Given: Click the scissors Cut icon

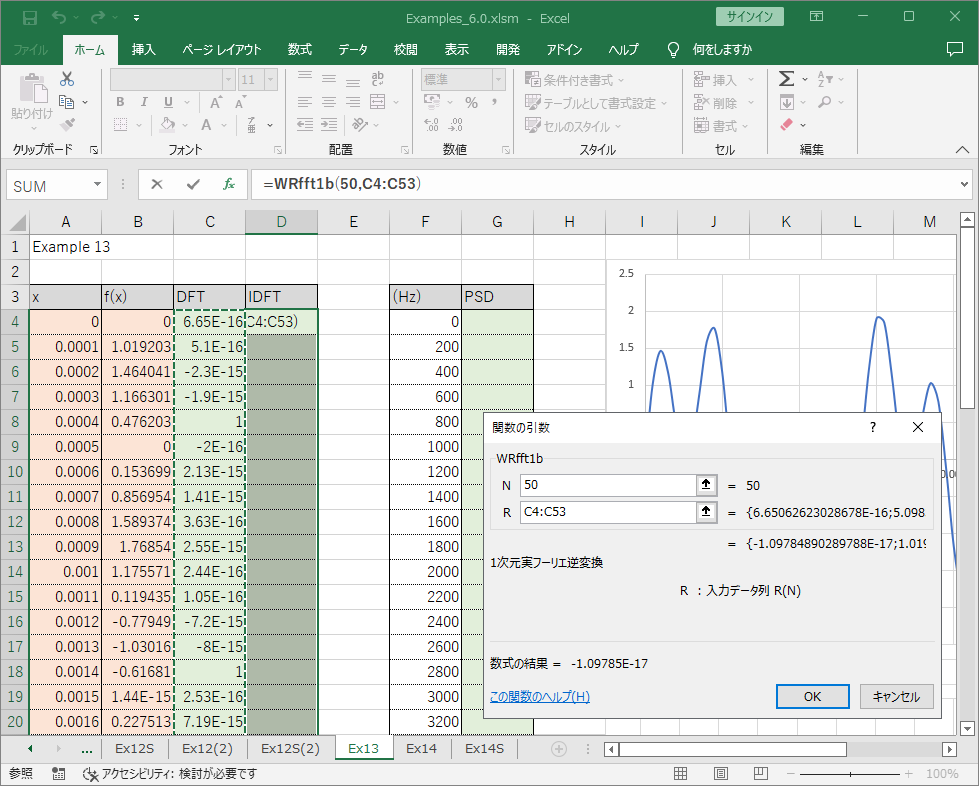Looking at the screenshot, I should [x=67, y=79].
